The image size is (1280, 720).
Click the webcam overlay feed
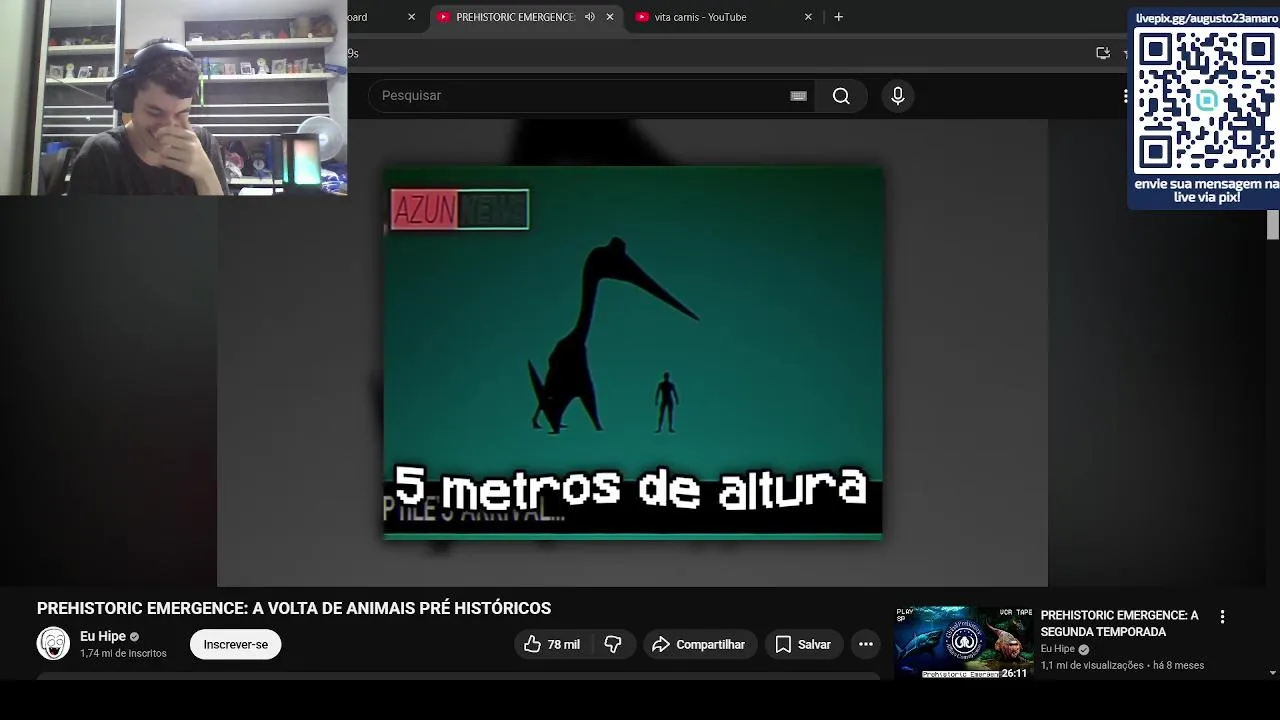(174, 97)
